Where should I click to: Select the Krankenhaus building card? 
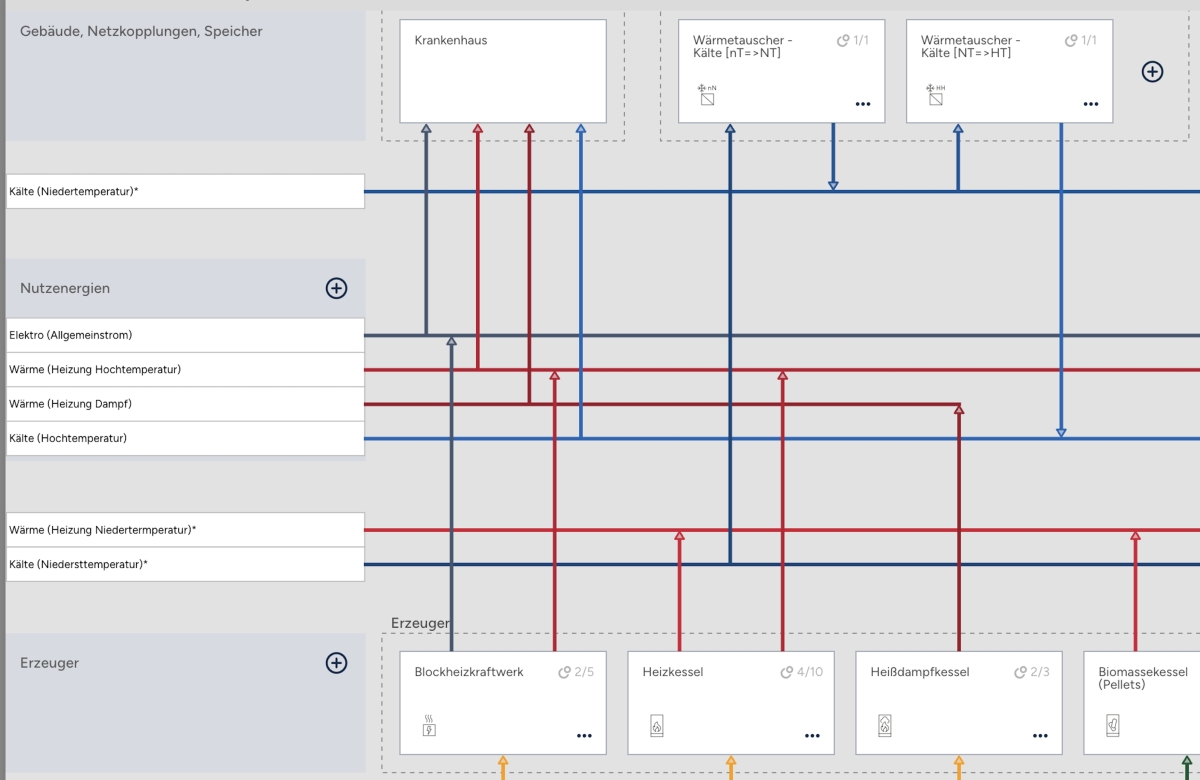pyautogui.click(x=503, y=70)
